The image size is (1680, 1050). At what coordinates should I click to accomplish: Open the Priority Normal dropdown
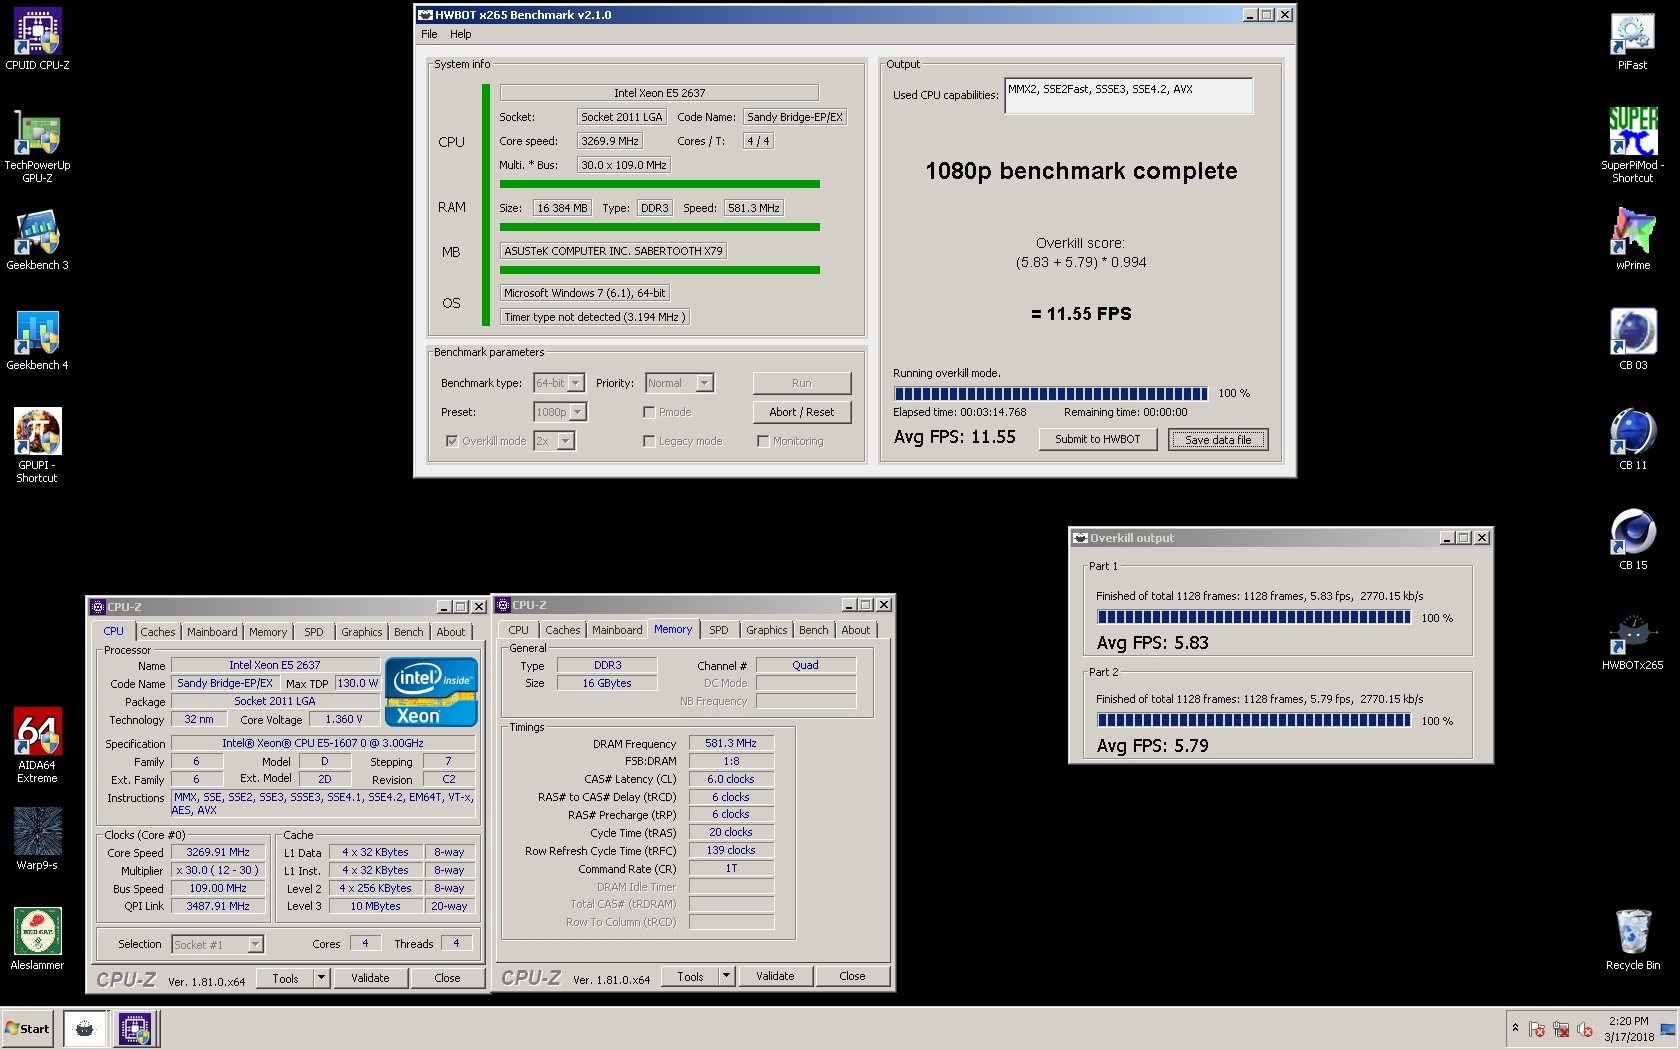(679, 383)
